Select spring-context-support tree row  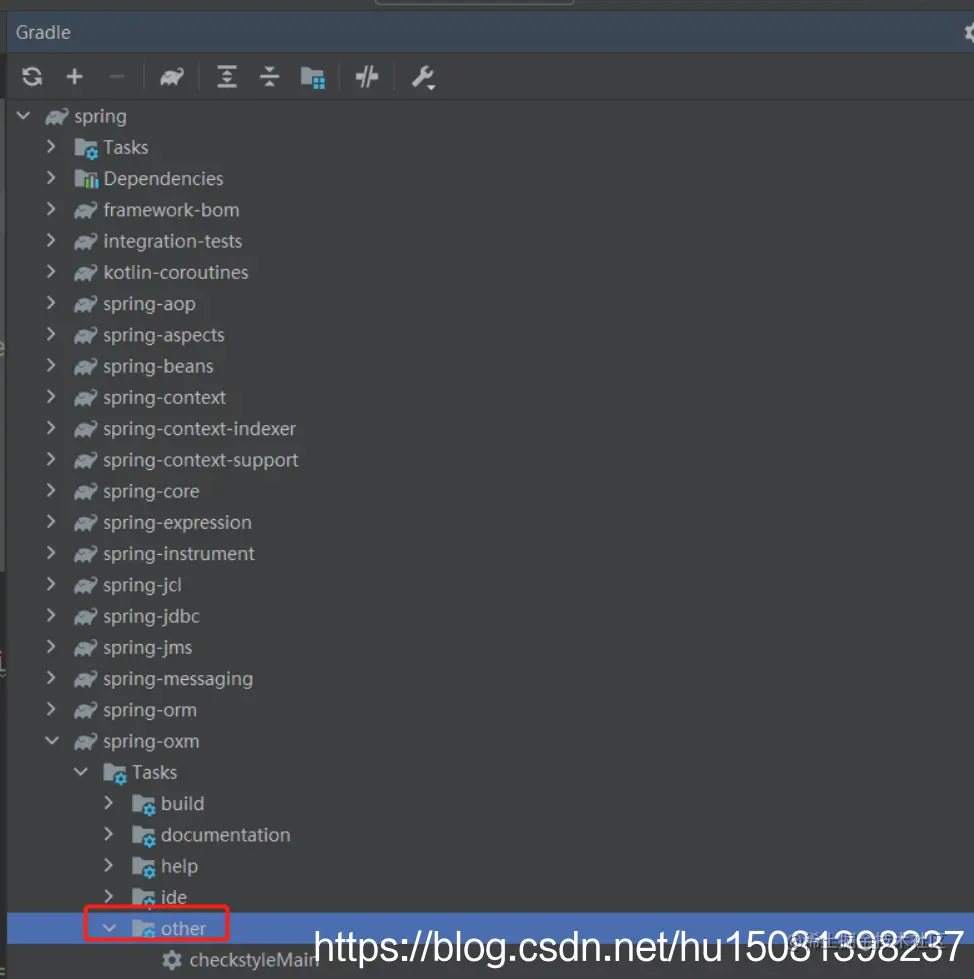[x=490, y=460]
